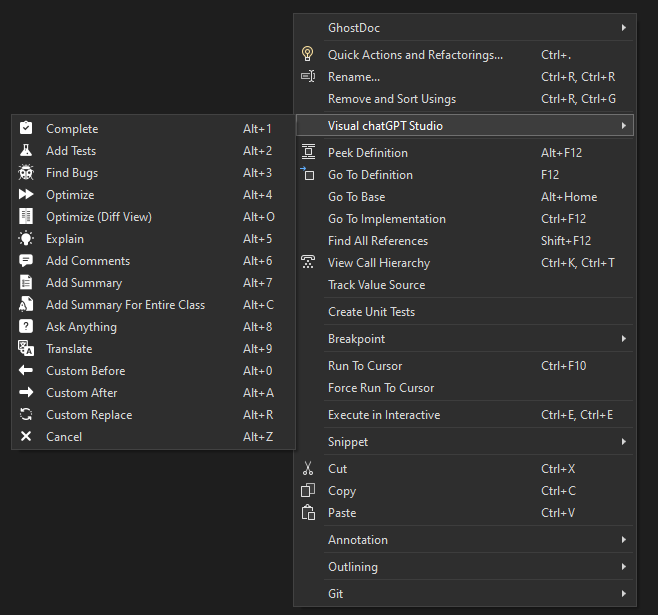Choose Force Run To Cursor
Viewport: 658px width, 615px height.
[x=465, y=388]
